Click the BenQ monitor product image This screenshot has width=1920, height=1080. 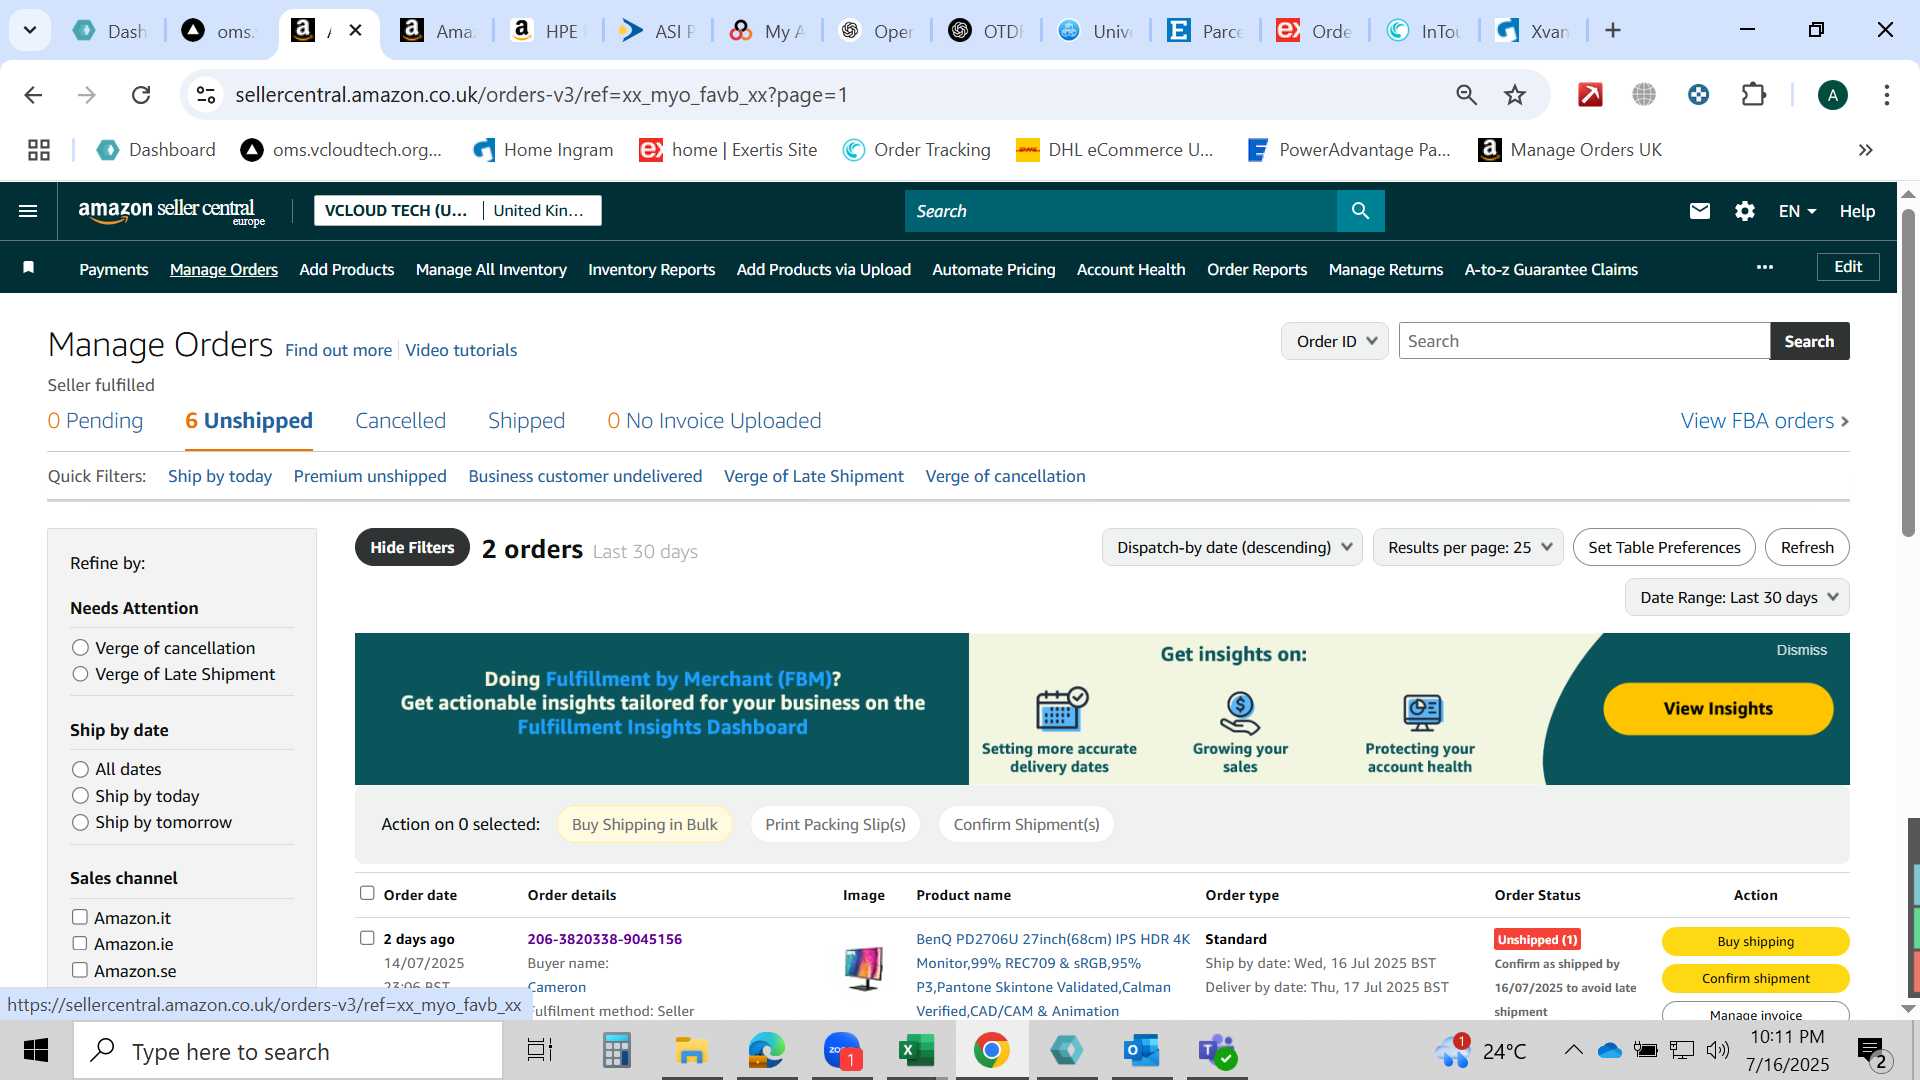coord(863,968)
